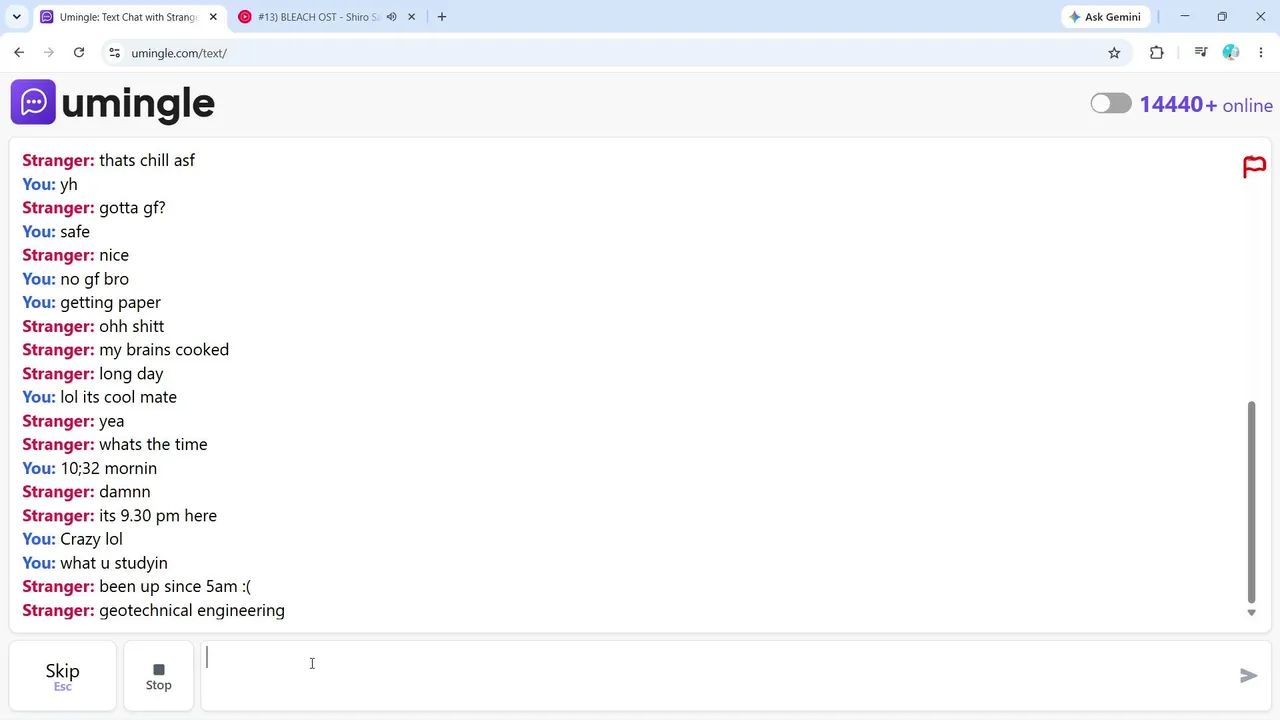Click the Stop button
The height and width of the screenshot is (720, 1280).
[x=158, y=676]
